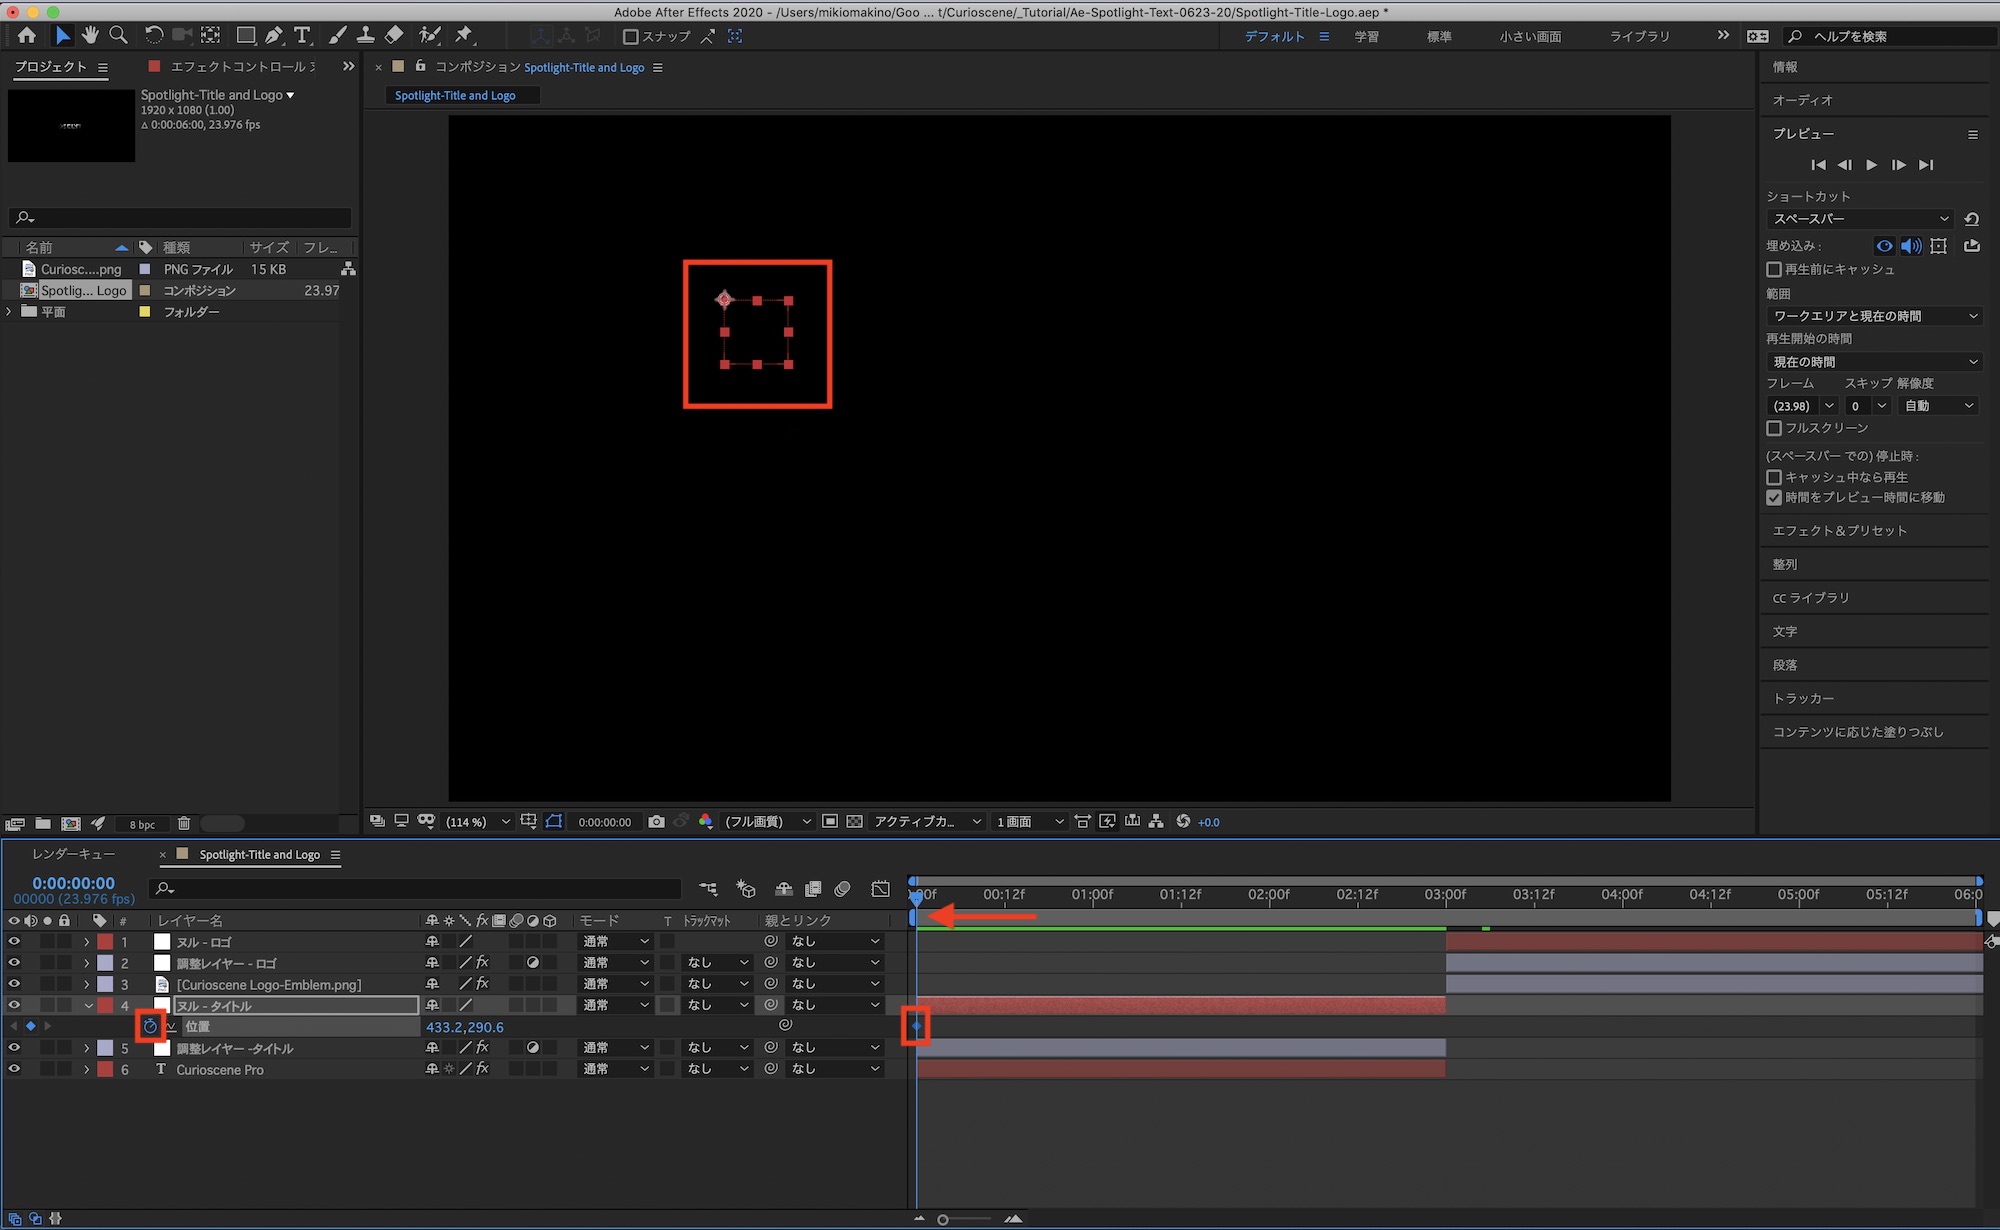Screen dimensions: 2000x1230
Task: Delete selected item with trash icon
Action: (184, 823)
